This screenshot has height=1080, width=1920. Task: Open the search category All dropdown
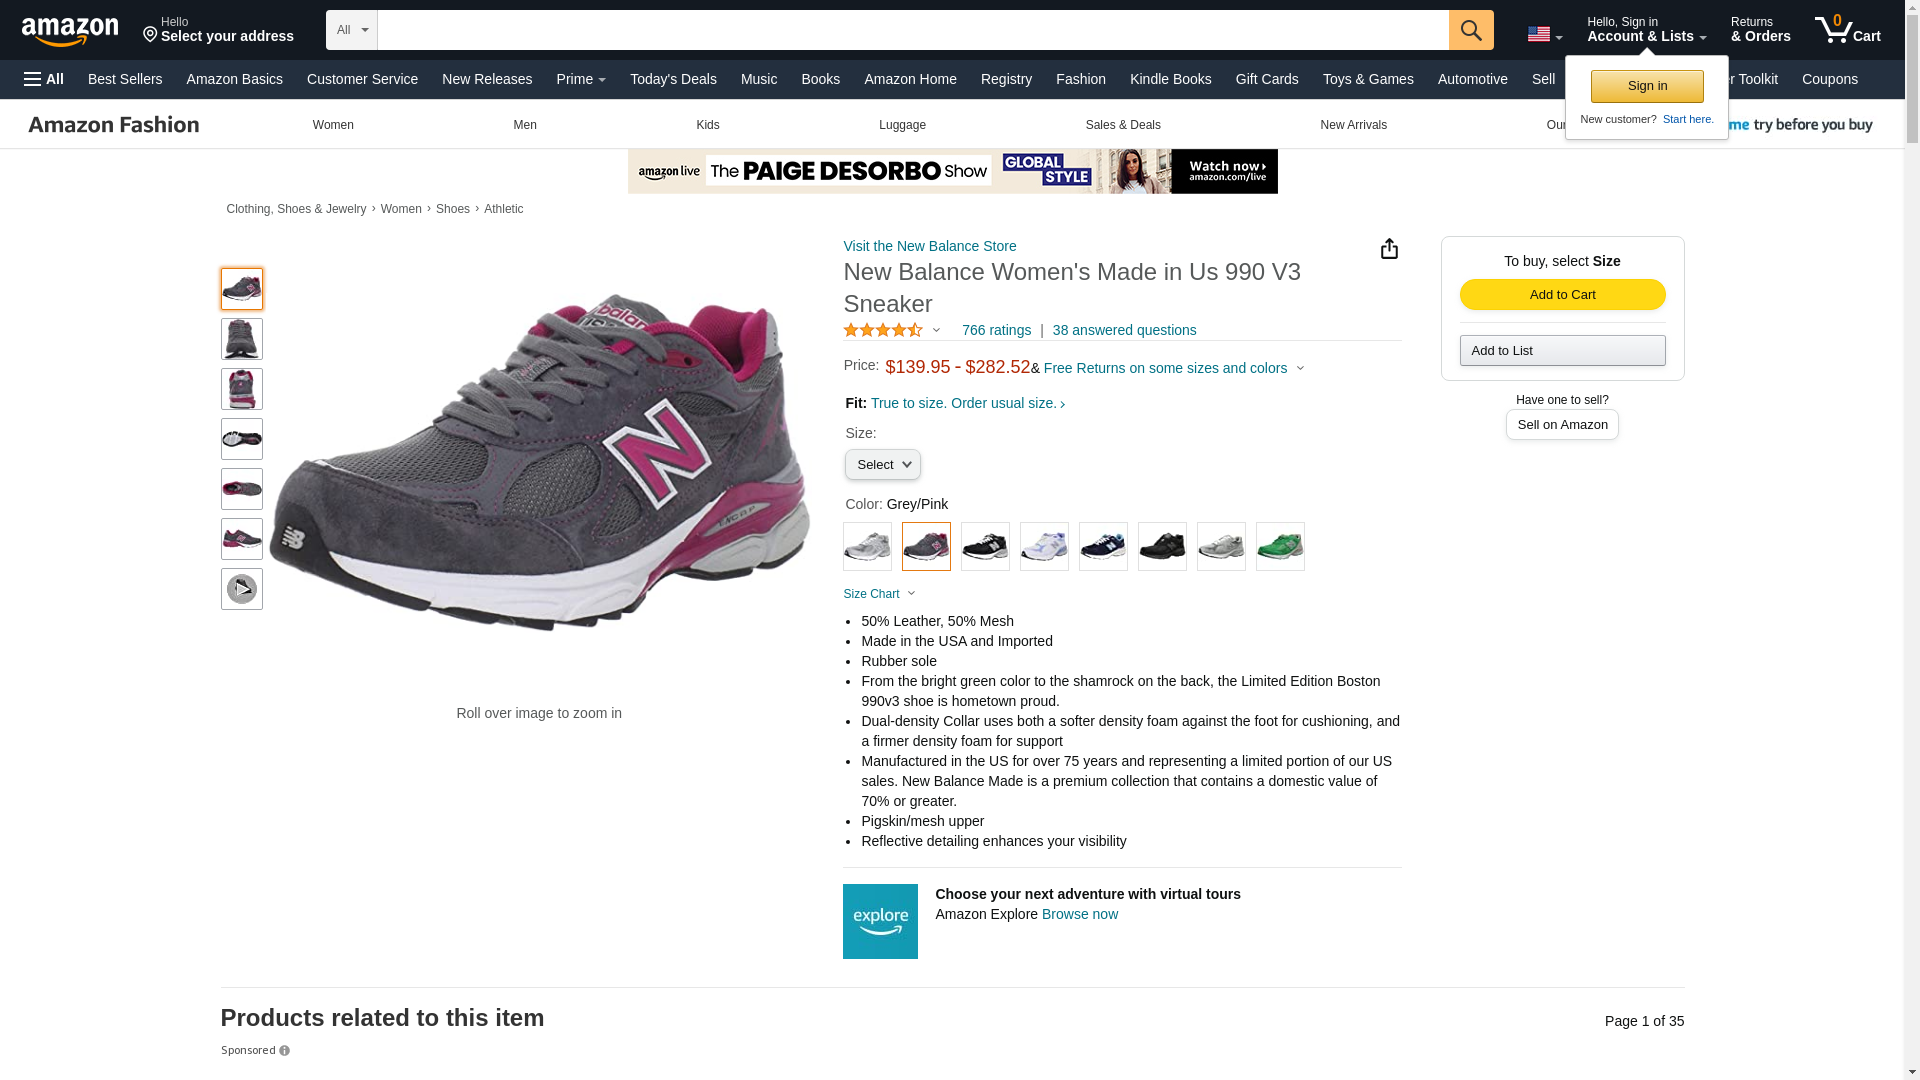(x=352, y=30)
